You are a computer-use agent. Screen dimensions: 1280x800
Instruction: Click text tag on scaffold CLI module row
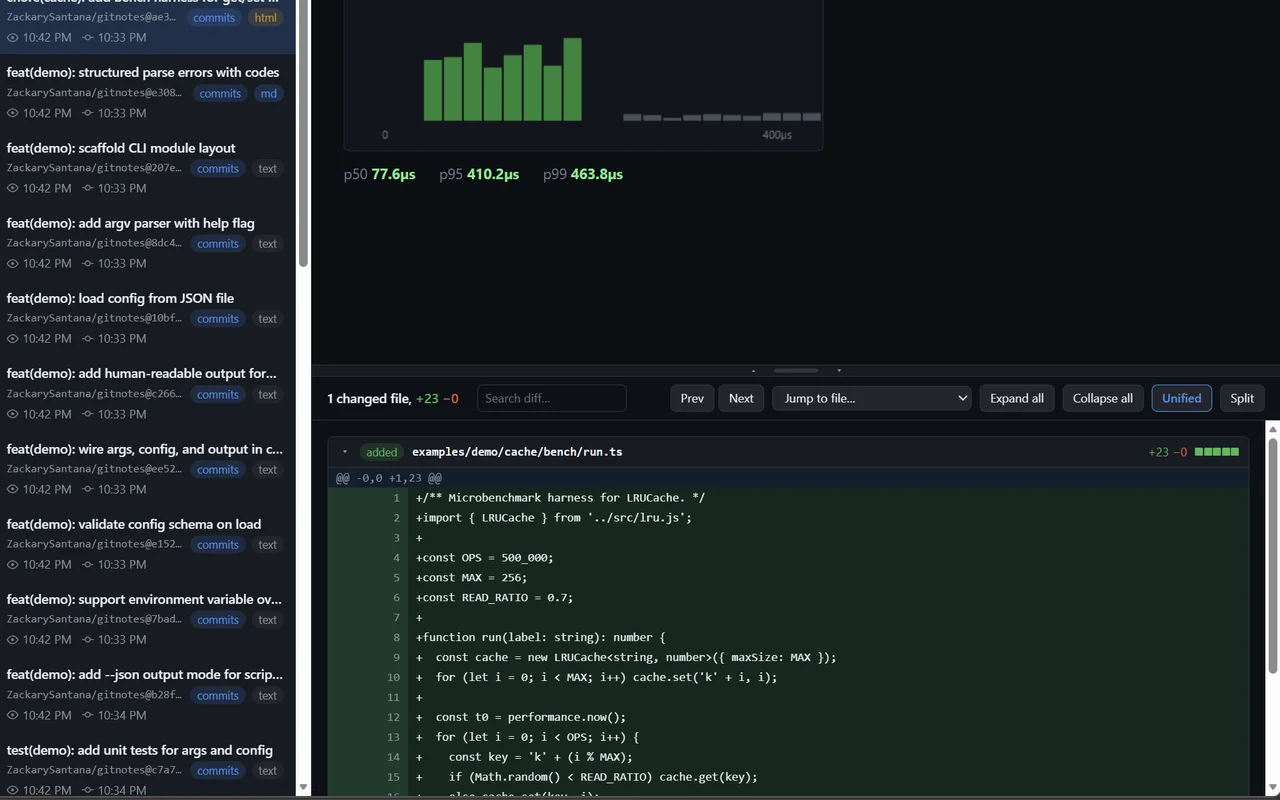(x=267, y=169)
